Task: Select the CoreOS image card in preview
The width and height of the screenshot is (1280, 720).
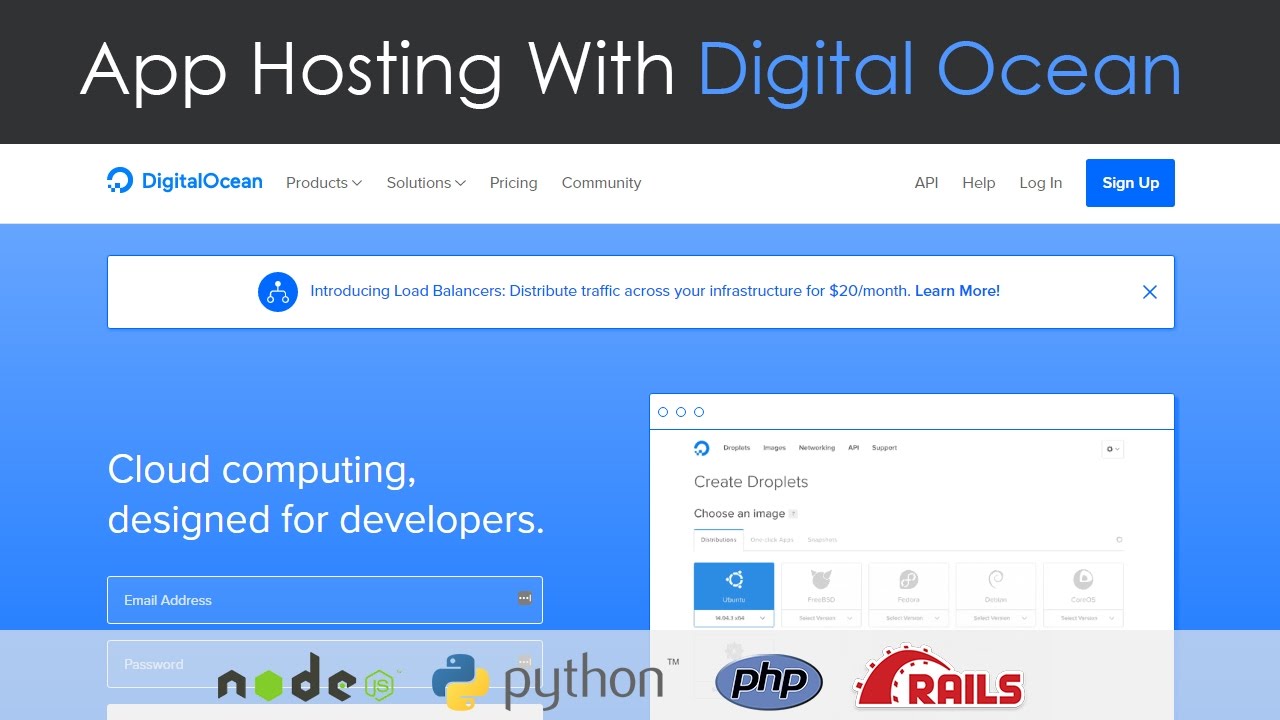Action: (x=1083, y=585)
